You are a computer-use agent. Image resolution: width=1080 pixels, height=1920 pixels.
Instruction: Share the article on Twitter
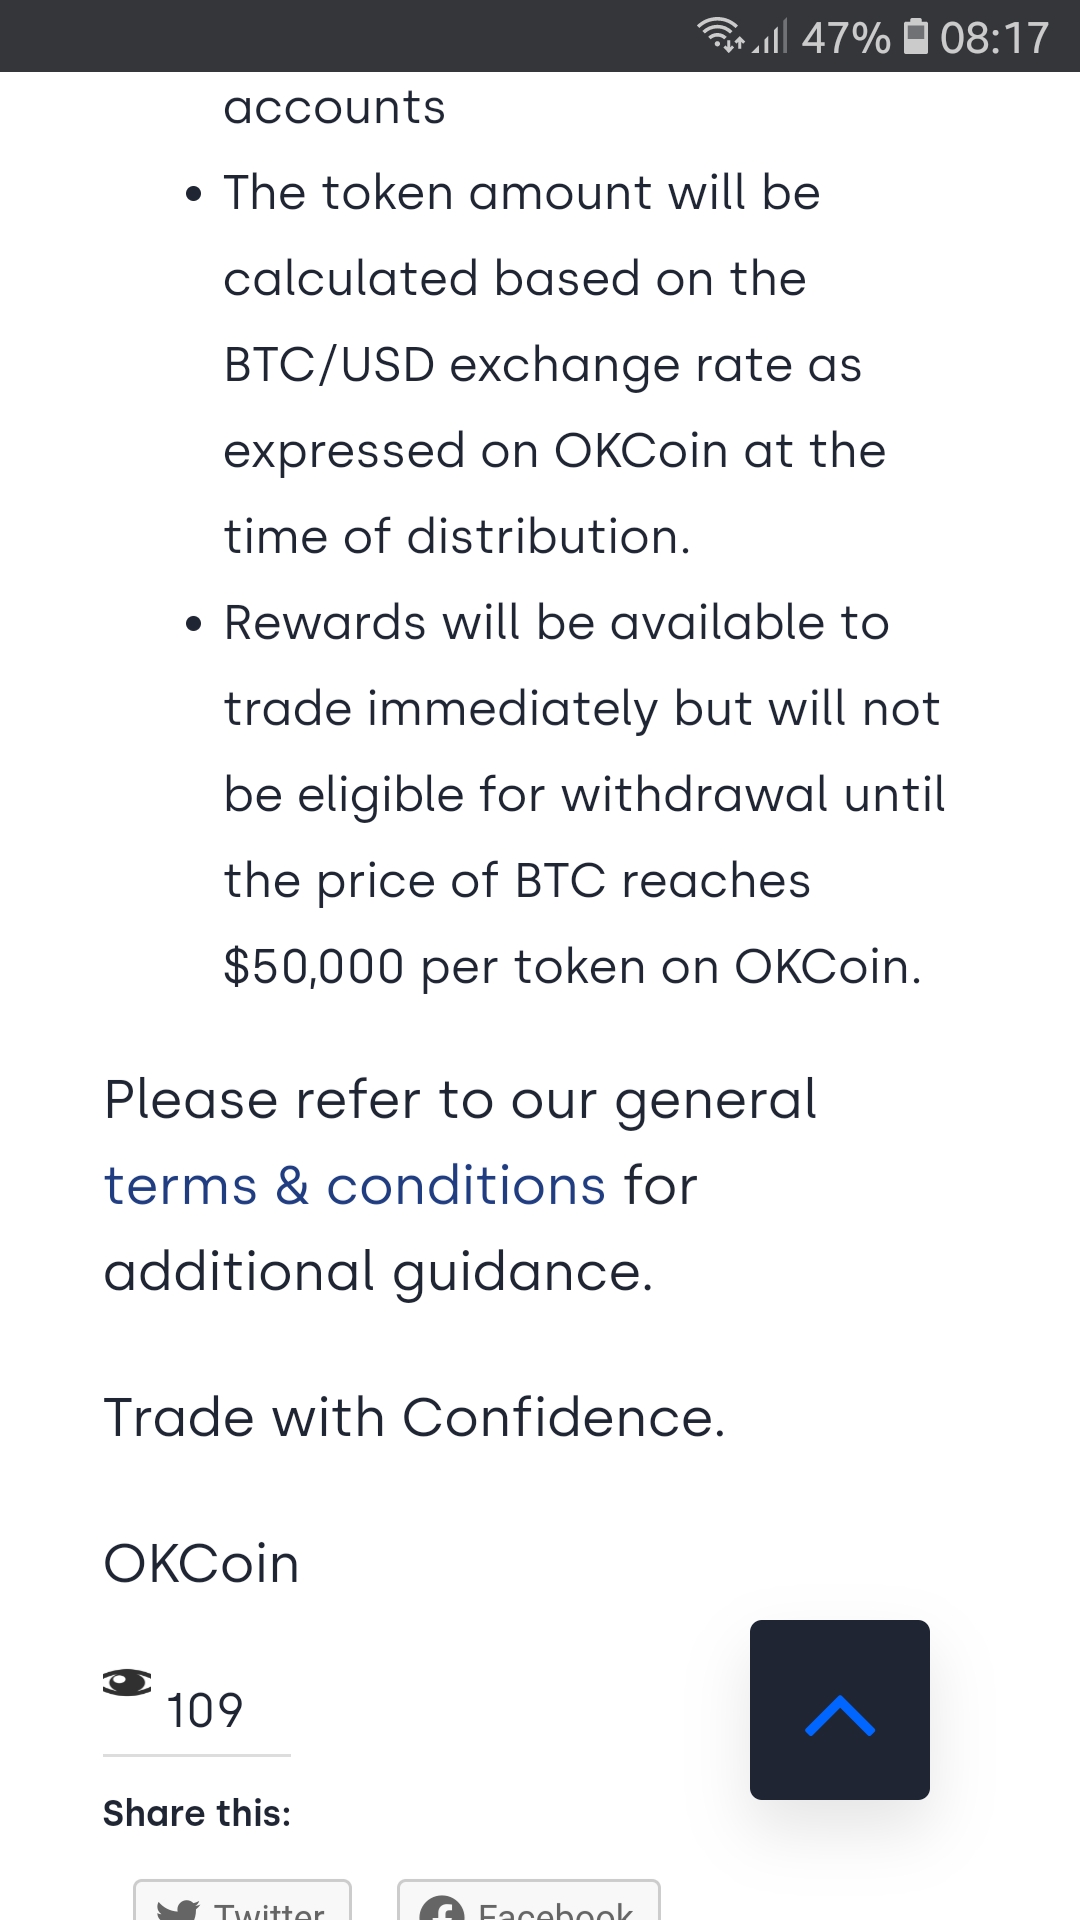pos(243,1906)
